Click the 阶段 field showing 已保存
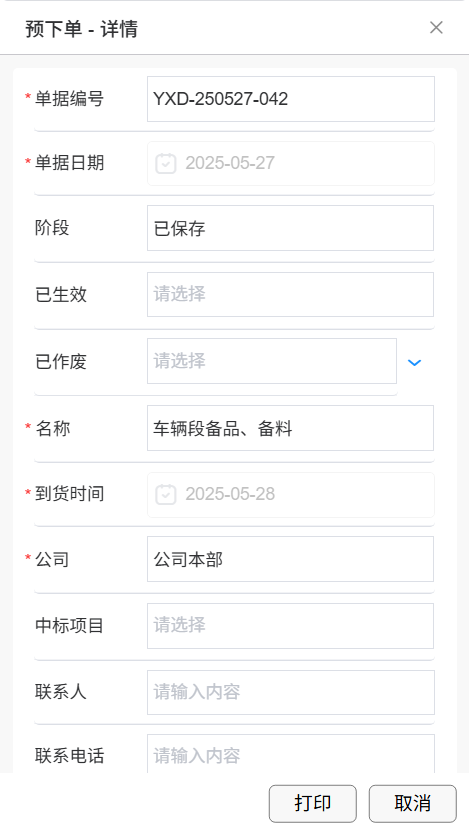Screen dimensions: 469x834 click(x=290, y=228)
